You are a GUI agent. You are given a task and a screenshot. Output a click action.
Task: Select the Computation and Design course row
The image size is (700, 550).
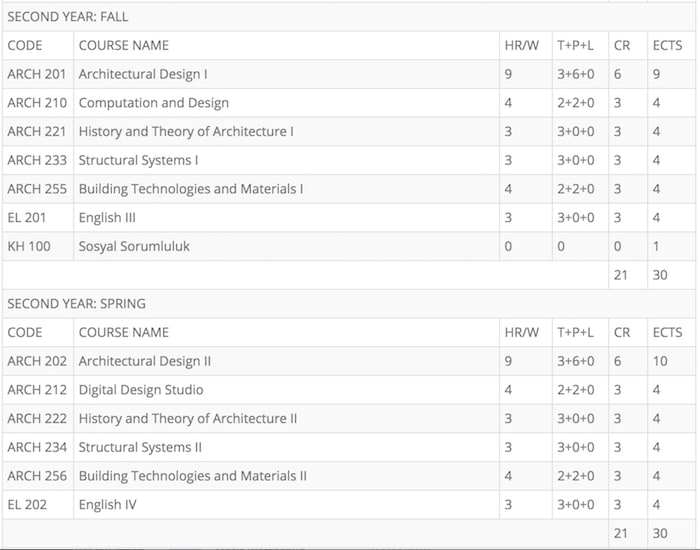tap(349, 103)
